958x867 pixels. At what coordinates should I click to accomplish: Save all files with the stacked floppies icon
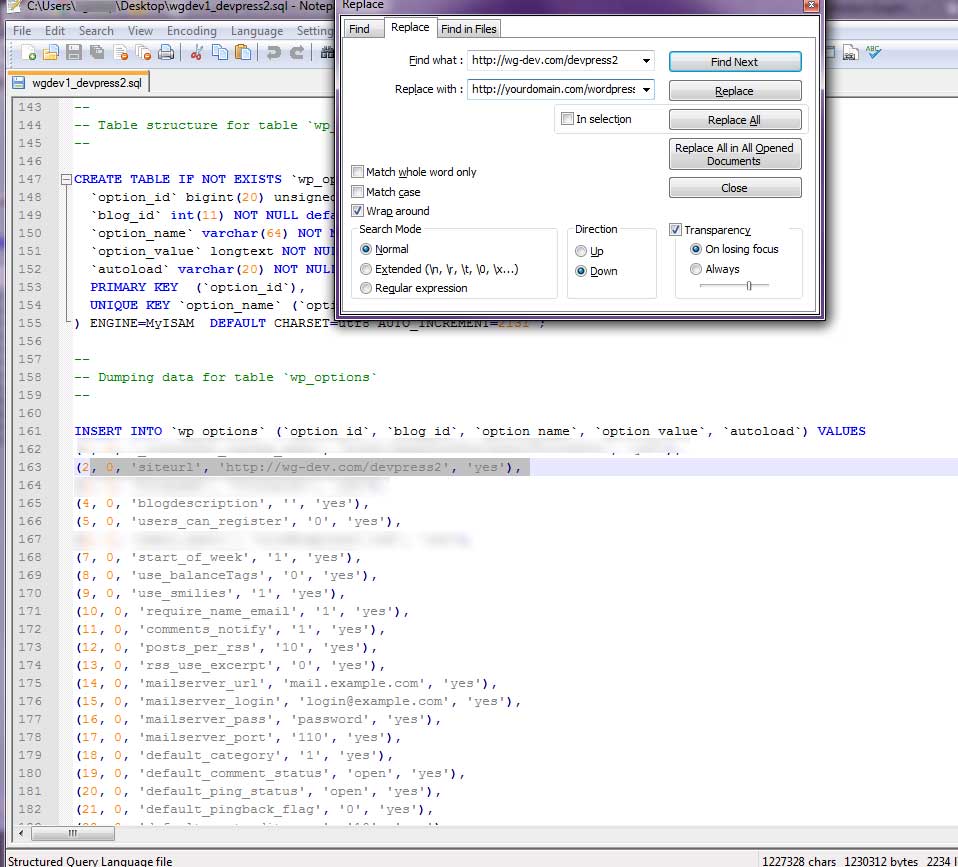pyautogui.click(x=97, y=53)
